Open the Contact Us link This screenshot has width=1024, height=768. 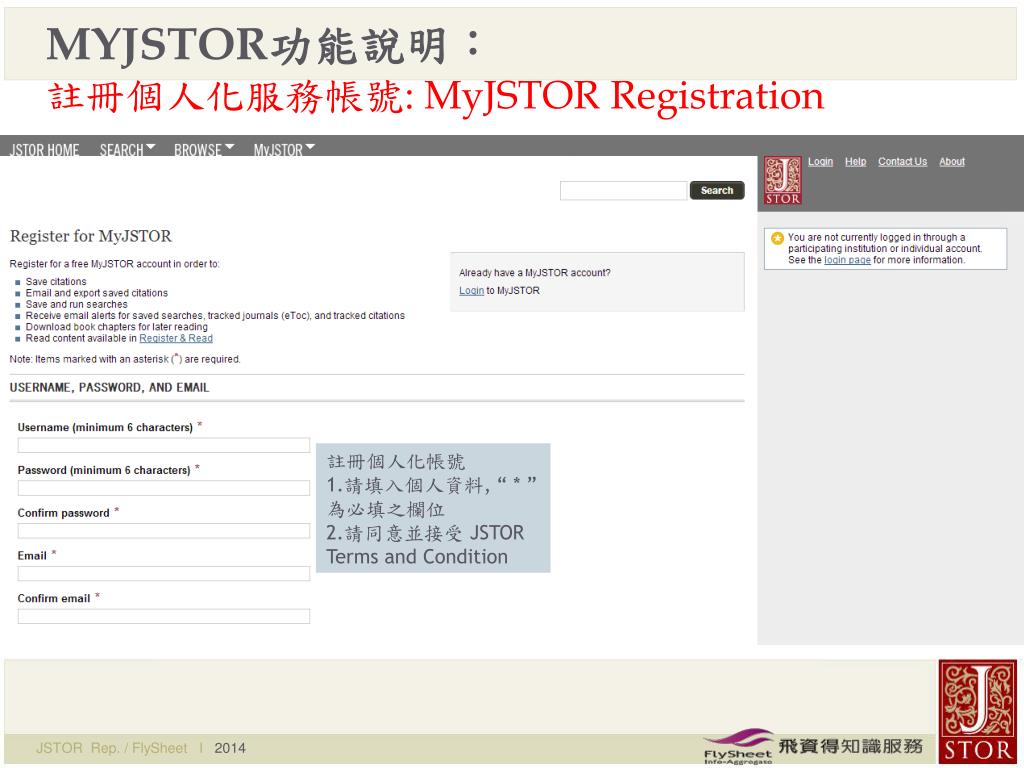tap(903, 162)
